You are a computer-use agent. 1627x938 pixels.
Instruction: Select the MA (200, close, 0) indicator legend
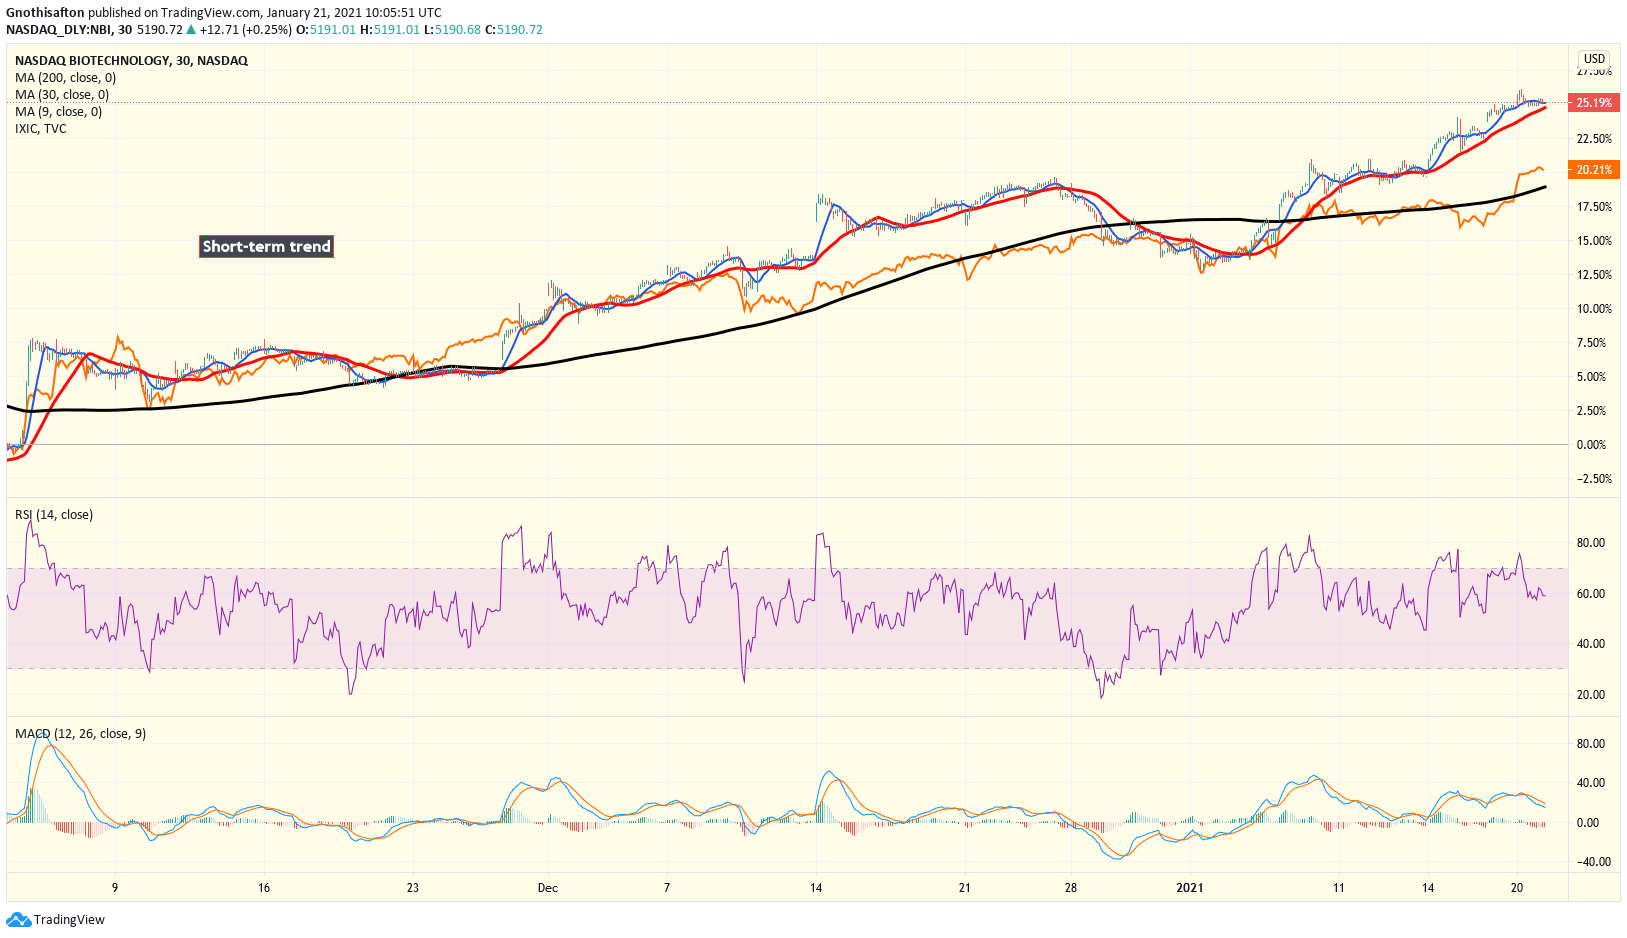click(65, 78)
